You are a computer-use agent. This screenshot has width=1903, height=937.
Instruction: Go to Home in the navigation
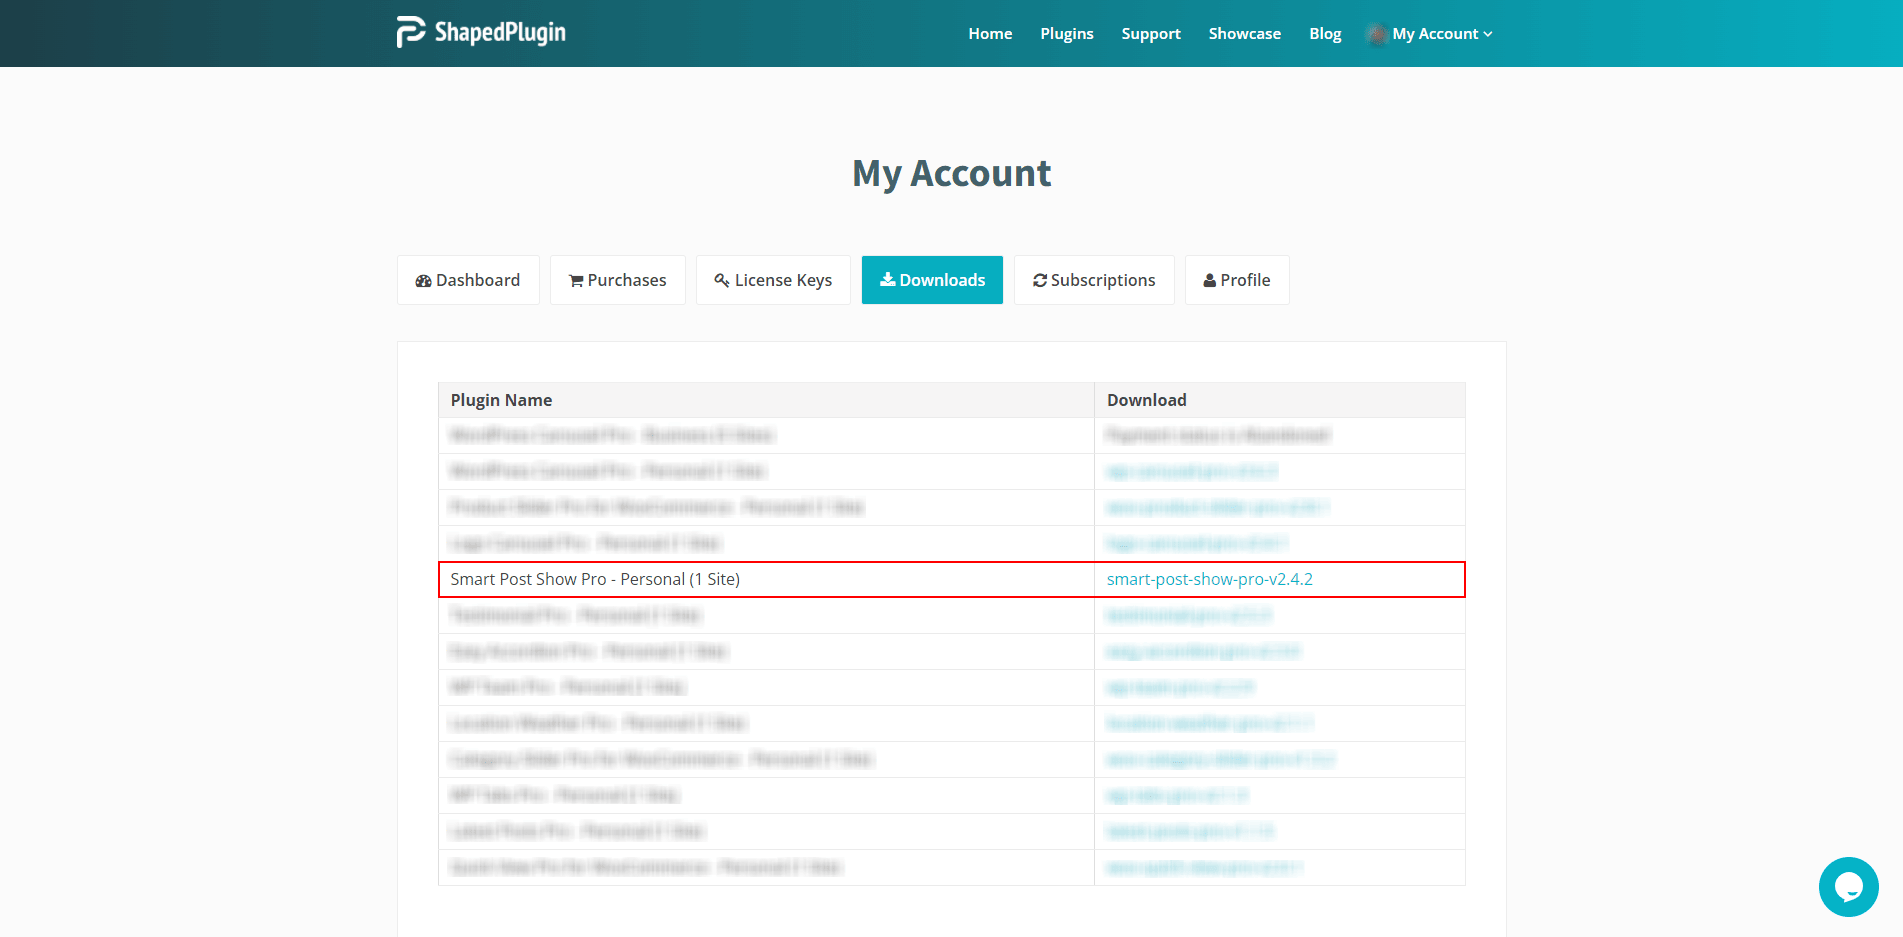[x=990, y=34]
